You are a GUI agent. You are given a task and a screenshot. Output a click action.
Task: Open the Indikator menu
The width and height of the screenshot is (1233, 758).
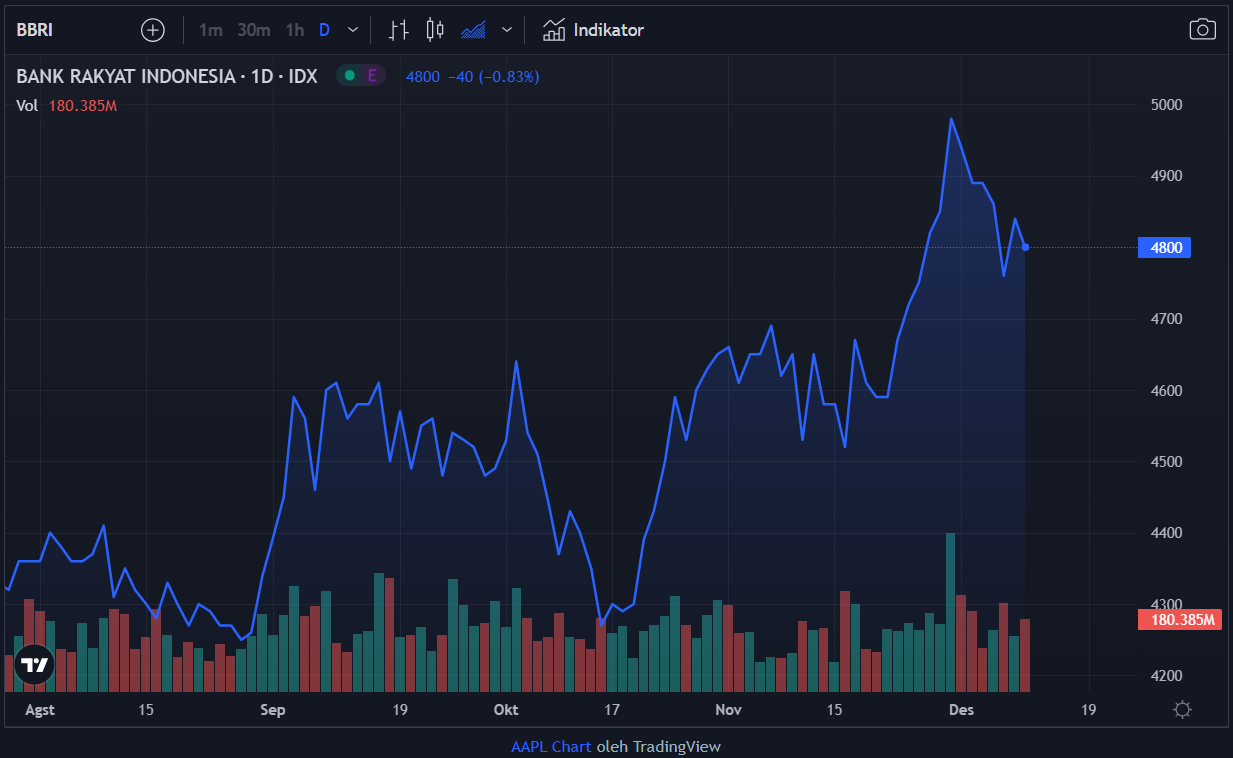593,30
